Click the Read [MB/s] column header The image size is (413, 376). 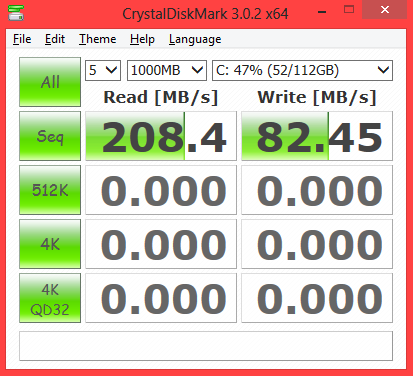pyautogui.click(x=161, y=97)
